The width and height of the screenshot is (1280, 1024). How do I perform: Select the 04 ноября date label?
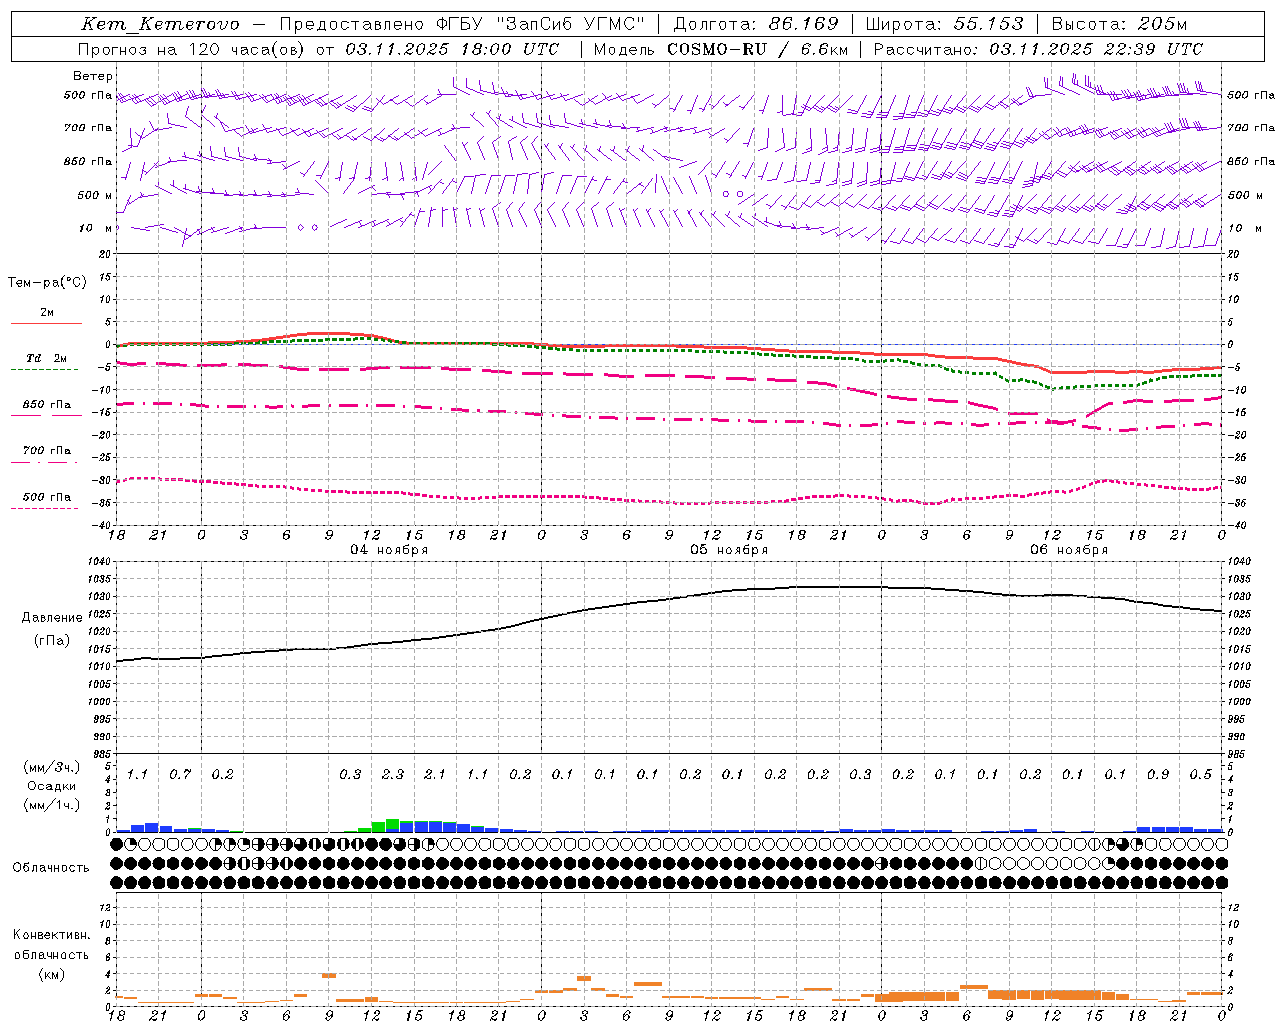pyautogui.click(x=388, y=550)
